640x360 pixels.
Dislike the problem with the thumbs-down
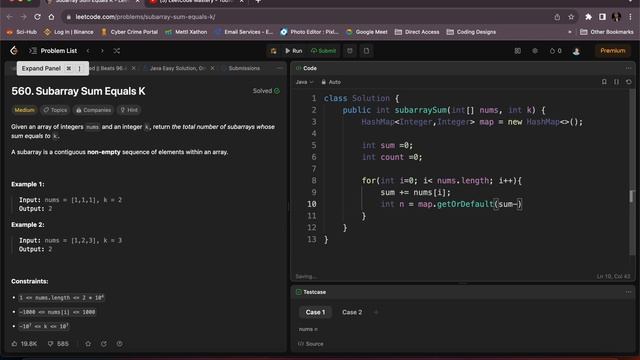pos(58,344)
